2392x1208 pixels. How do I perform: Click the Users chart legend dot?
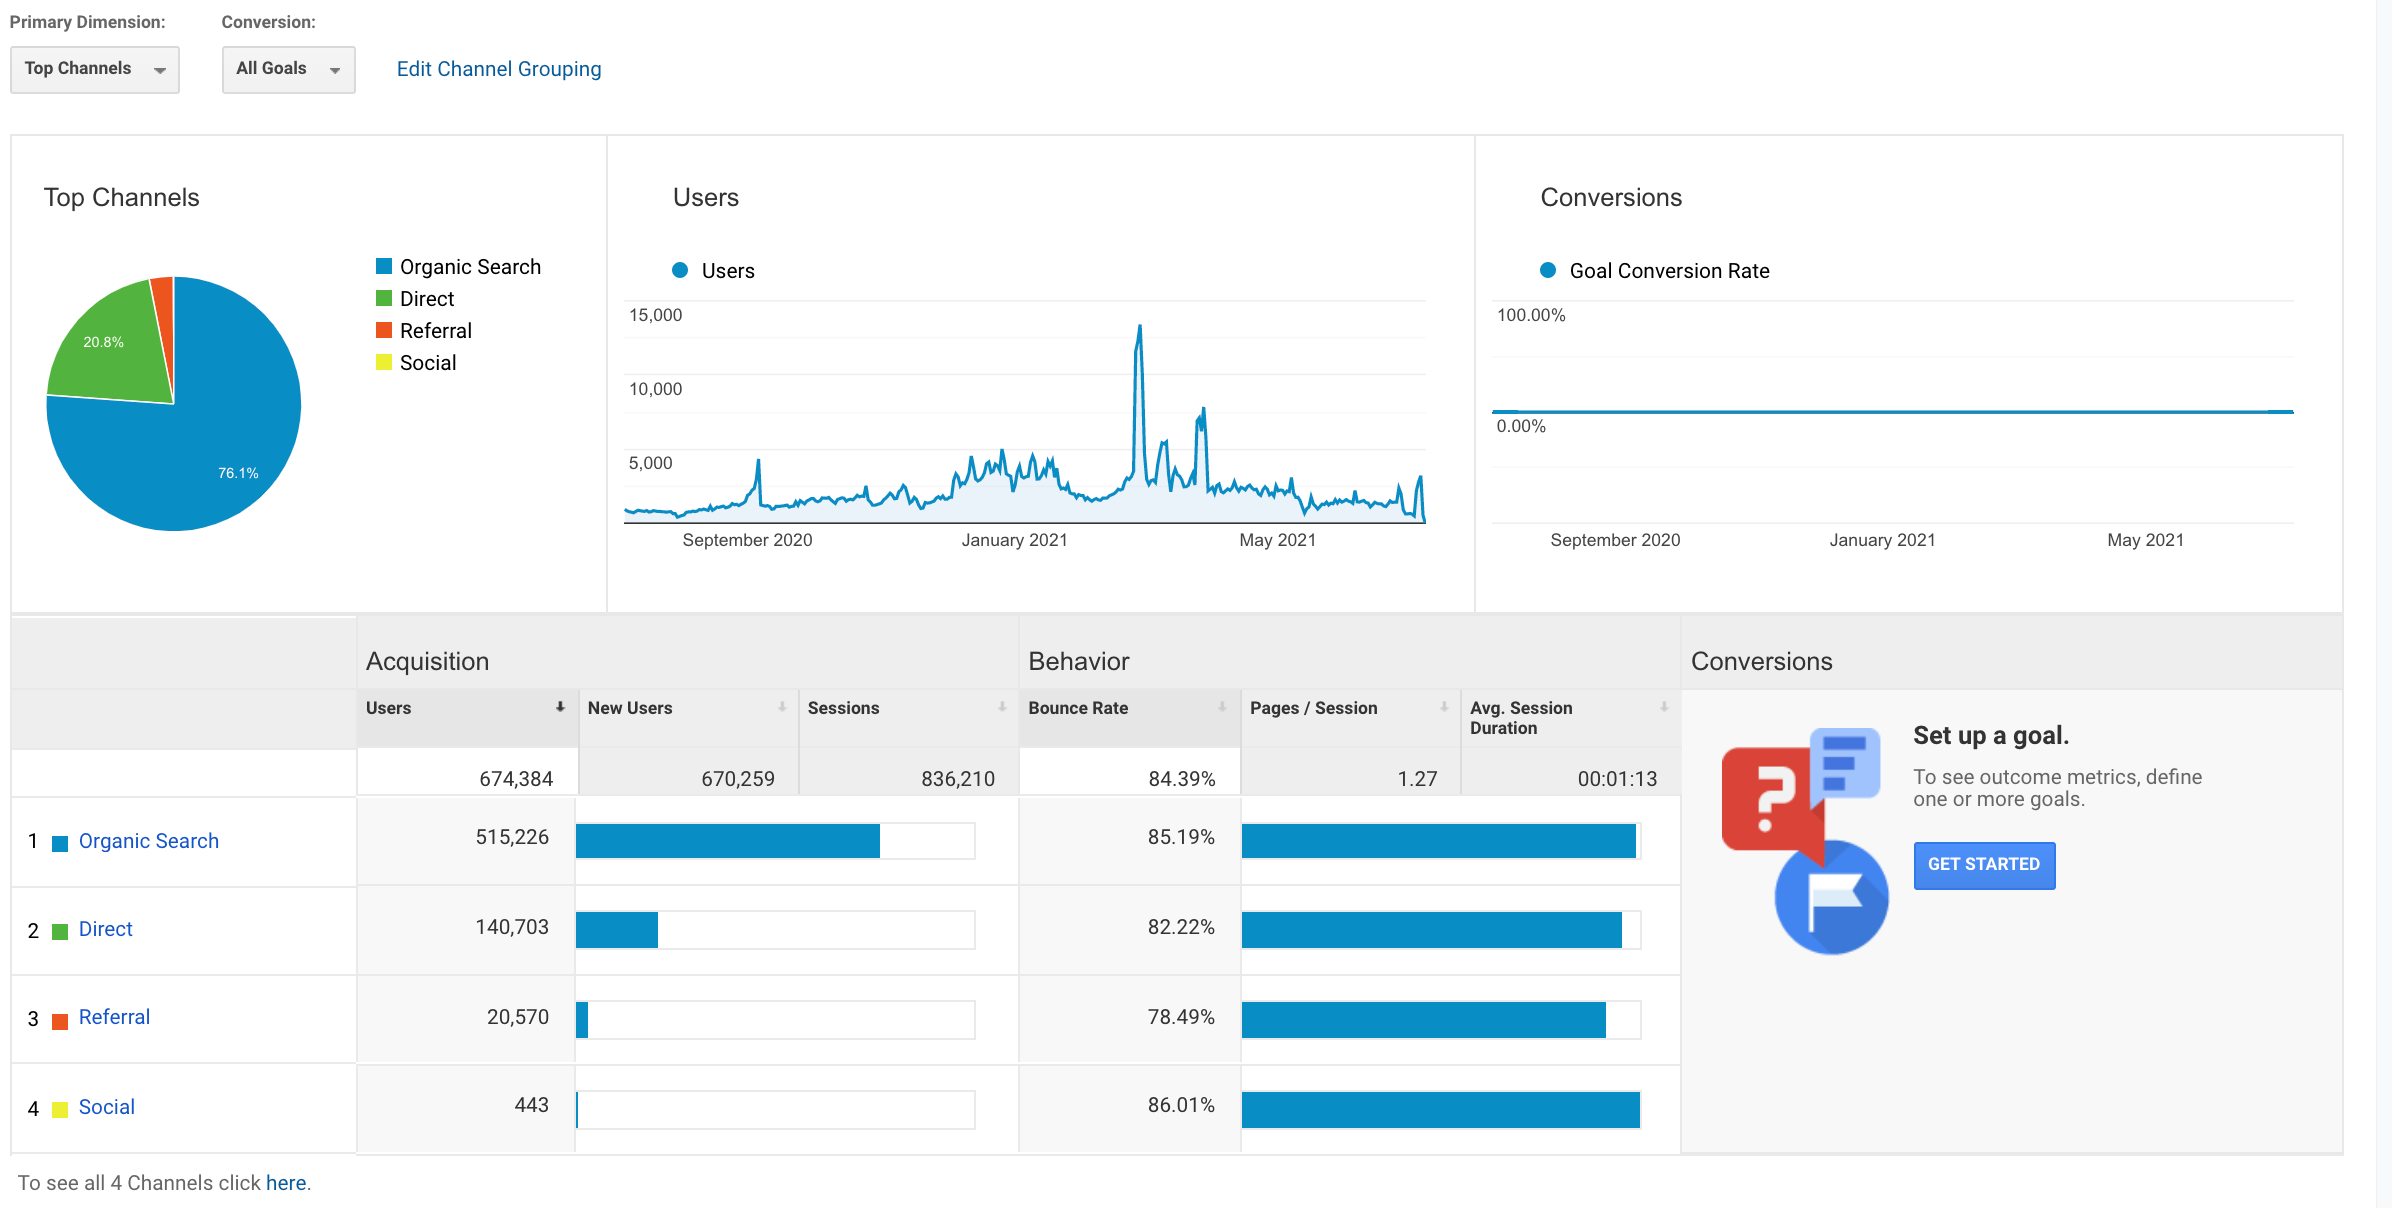tap(680, 270)
